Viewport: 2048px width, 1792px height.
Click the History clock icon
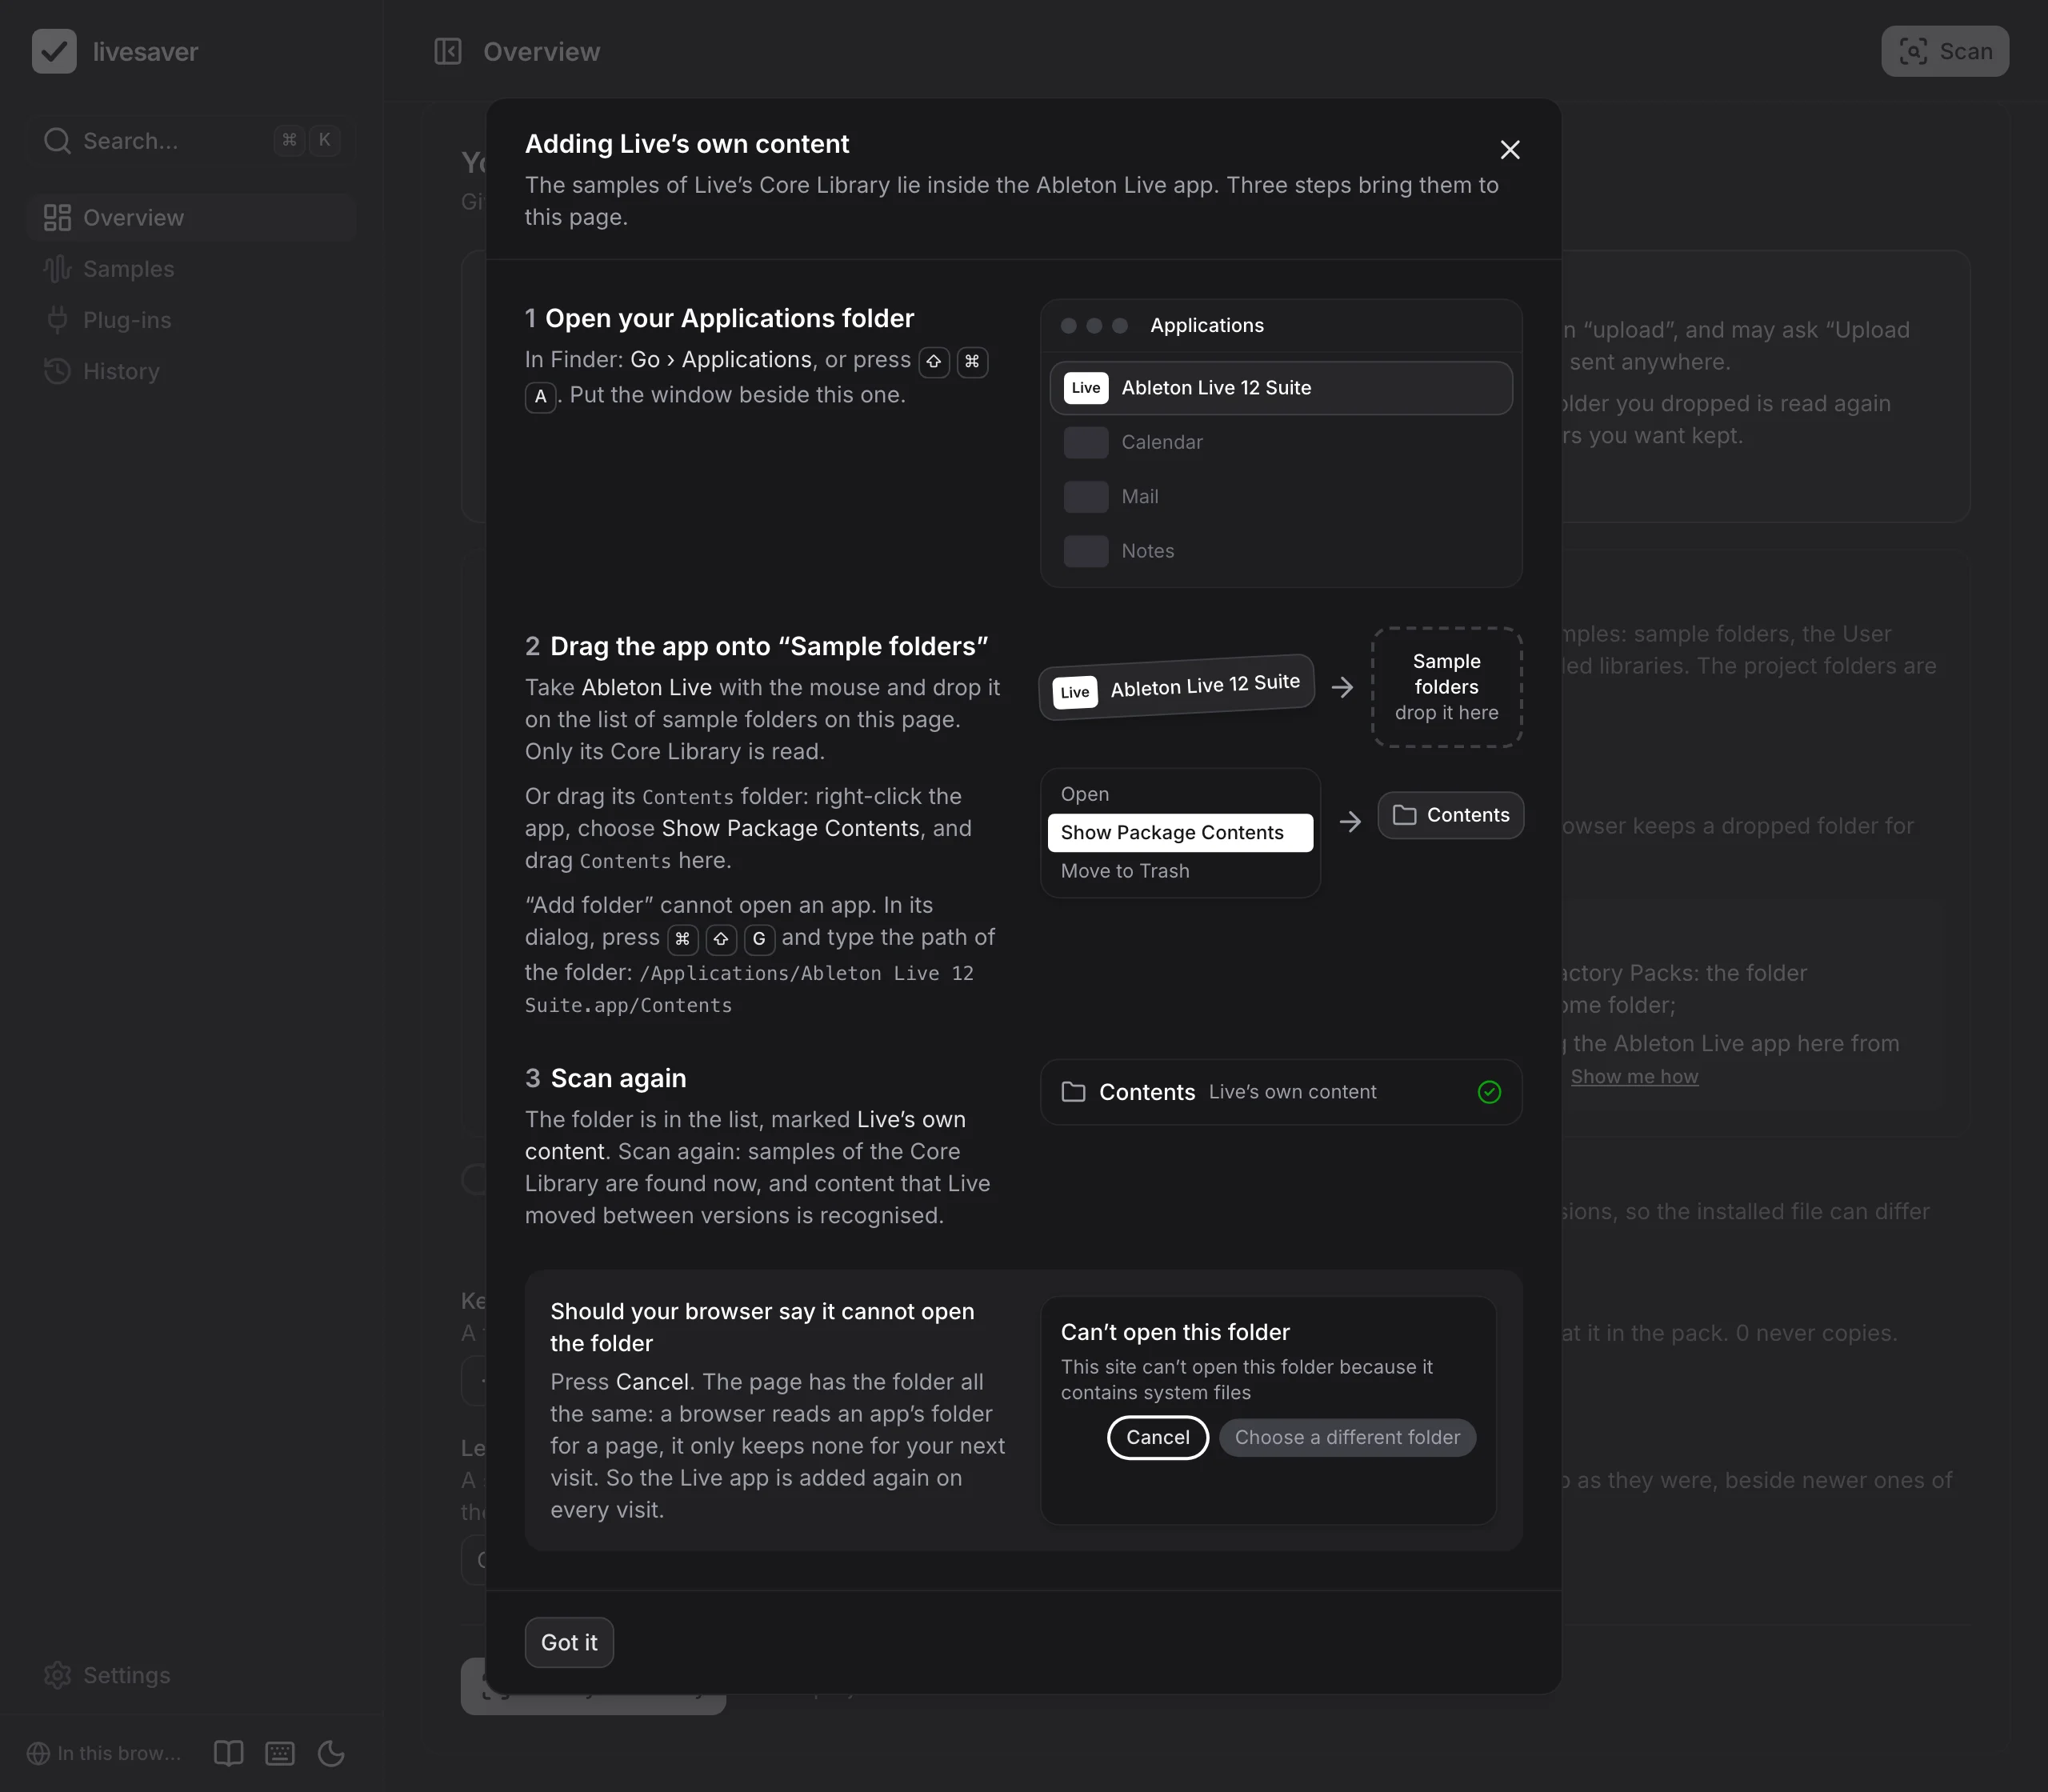pos(57,371)
